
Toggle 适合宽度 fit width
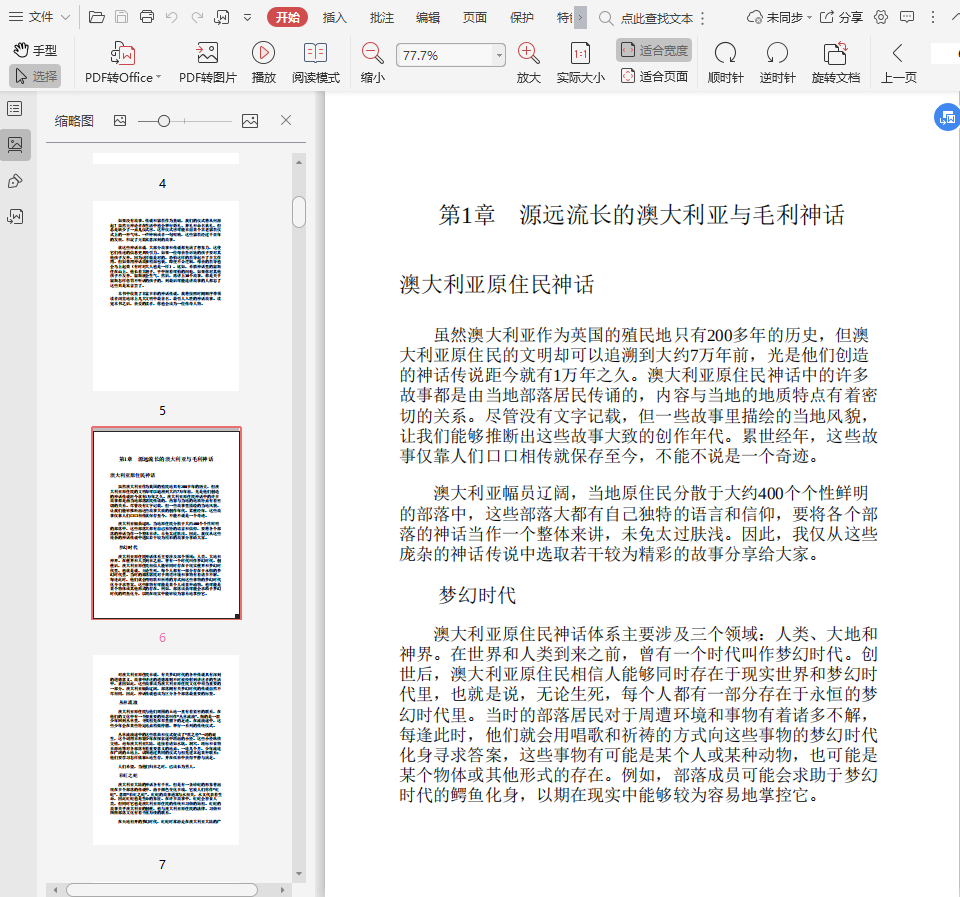[654, 50]
